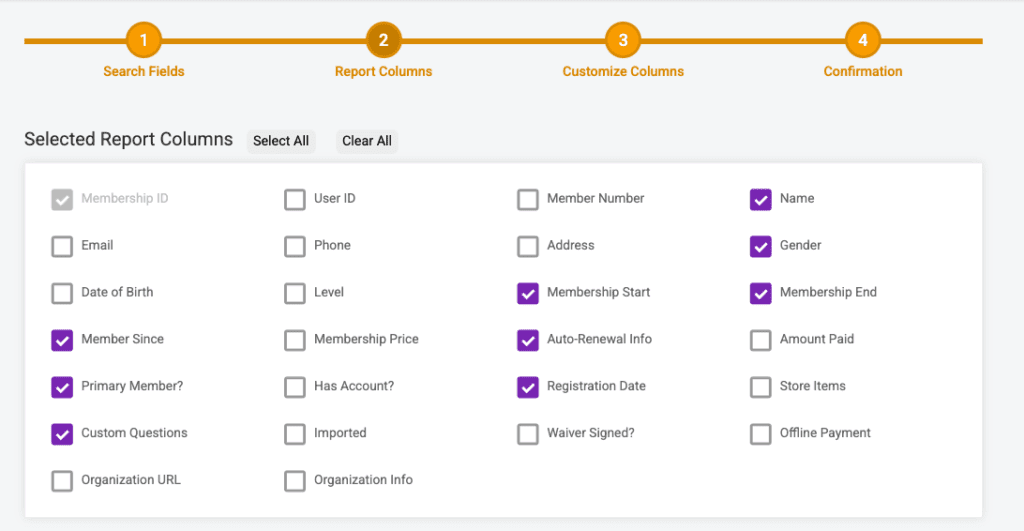The height and width of the screenshot is (531, 1024).
Task: Click the Customize Columns step label
Action: (x=623, y=72)
